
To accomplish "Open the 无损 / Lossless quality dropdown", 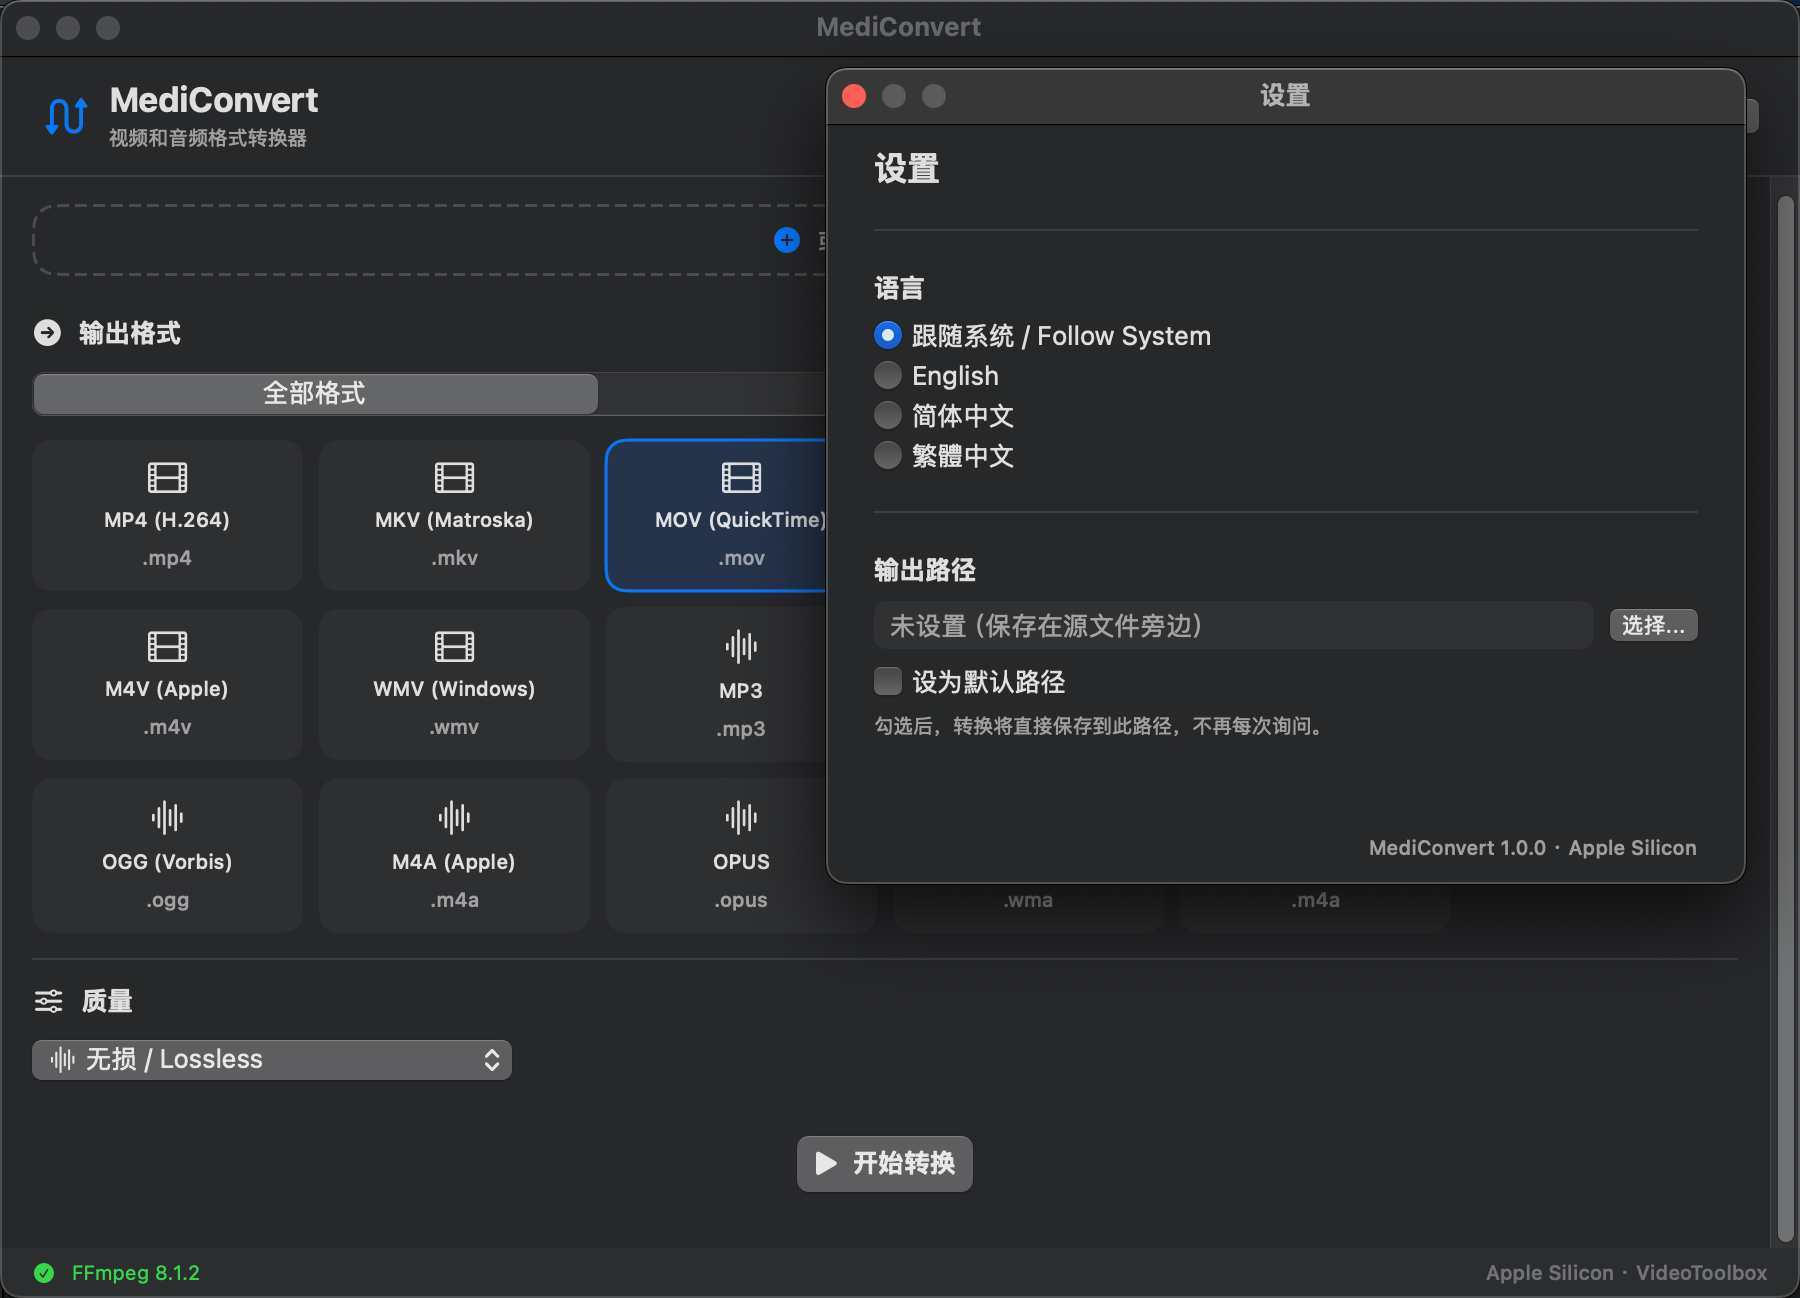I will pos(272,1060).
